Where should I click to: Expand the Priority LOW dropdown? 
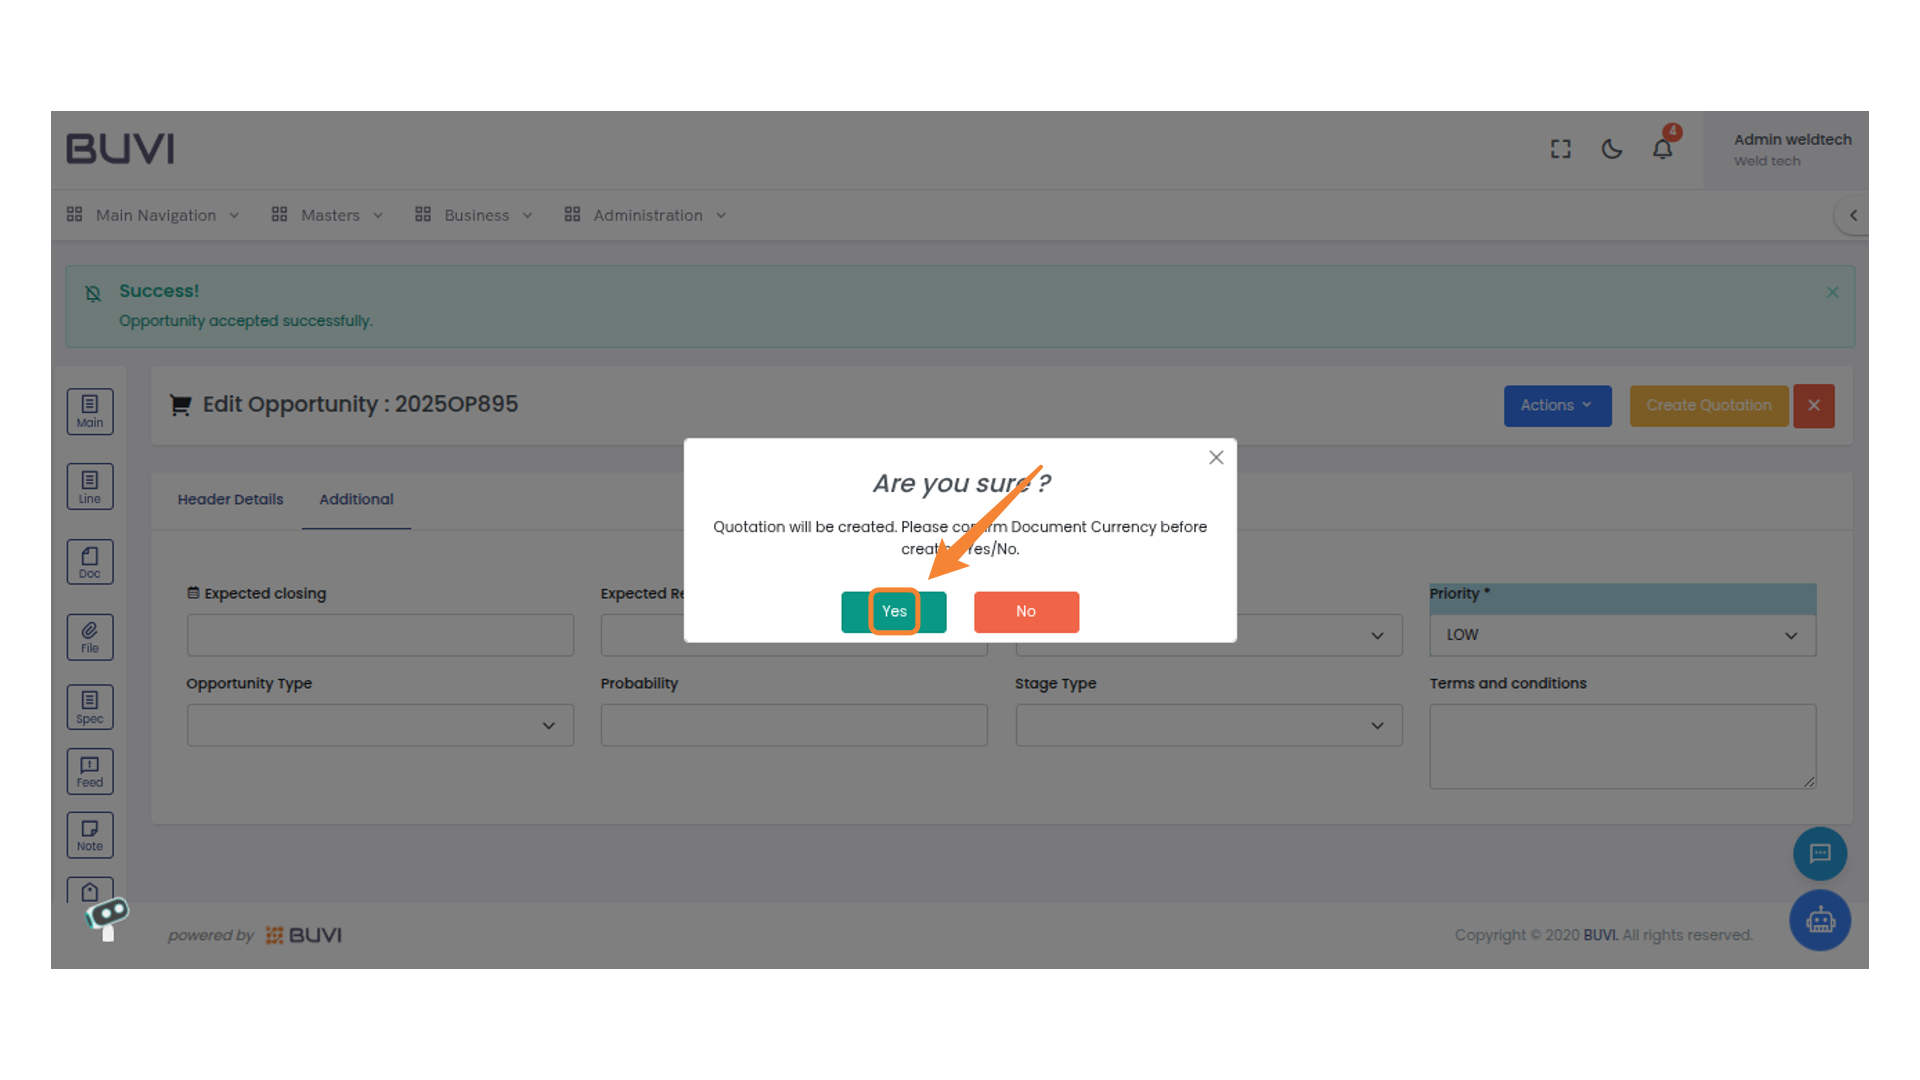(1622, 635)
